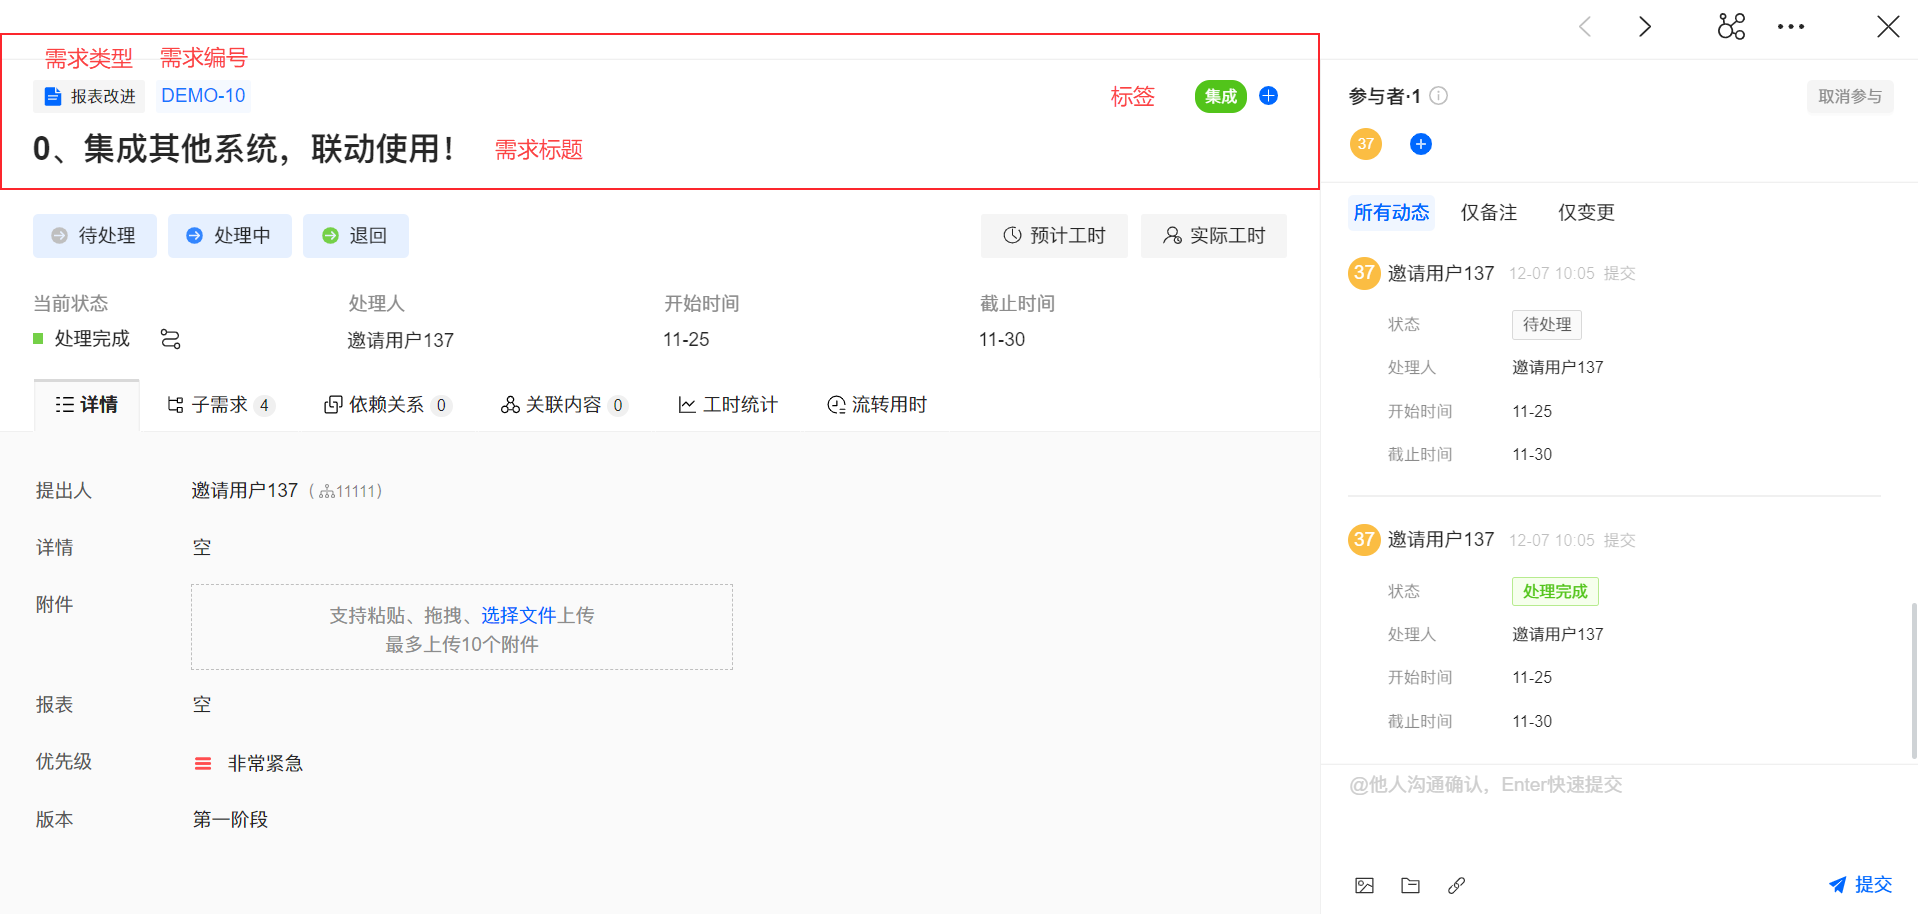Switch to the 子需求 tab

220,405
